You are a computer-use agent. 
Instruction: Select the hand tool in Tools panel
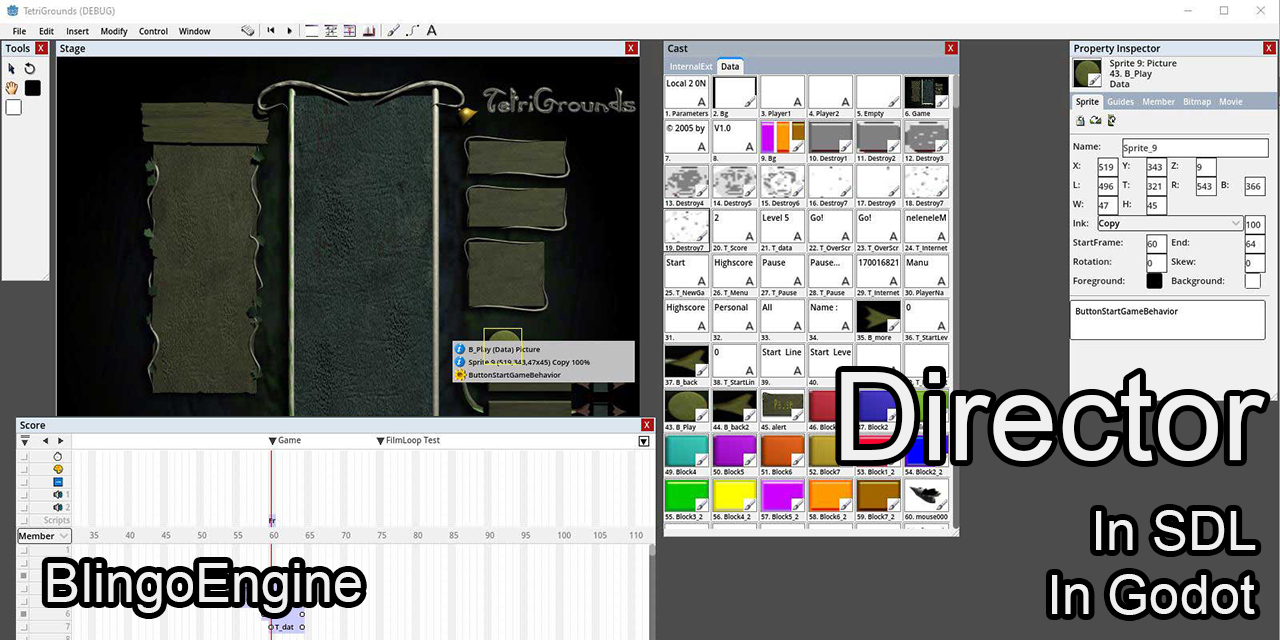[x=12, y=88]
